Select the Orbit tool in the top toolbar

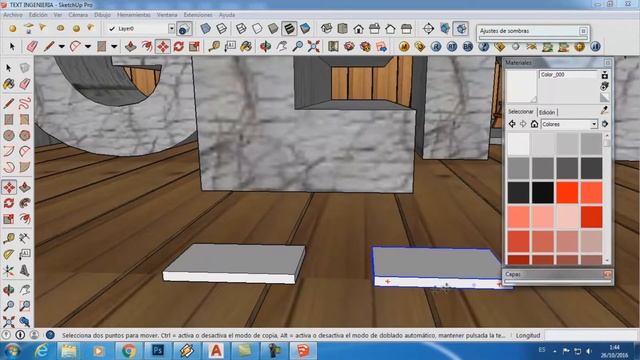click(x=265, y=47)
